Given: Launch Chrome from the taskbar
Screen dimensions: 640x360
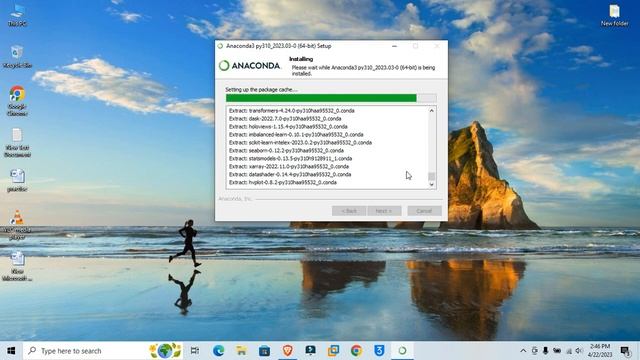Looking at the screenshot, I should [x=356, y=351].
